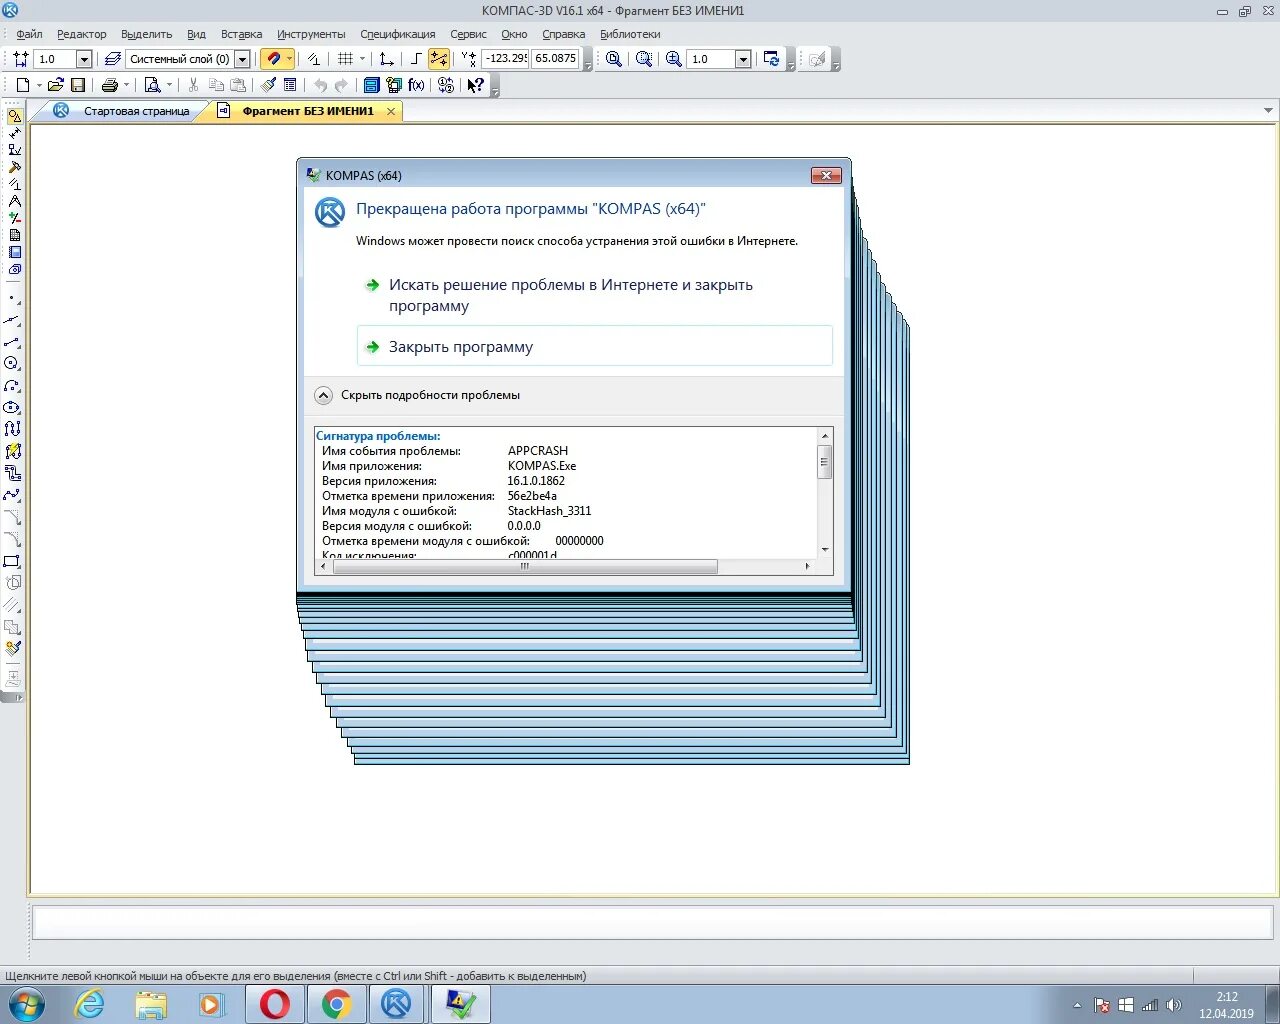Image resolution: width=1280 pixels, height=1024 pixels.
Task: Open the Спецификация menu
Action: pyautogui.click(x=397, y=34)
